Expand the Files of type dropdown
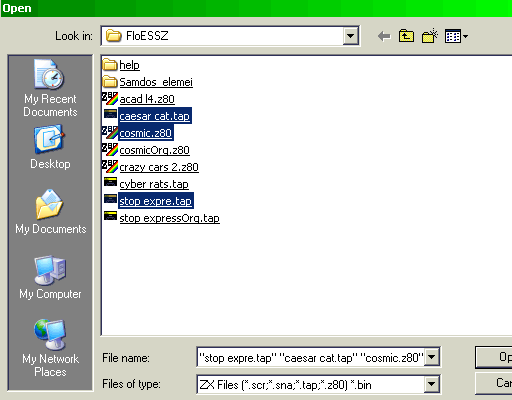Viewport: 512px width, 400px height. click(432, 384)
